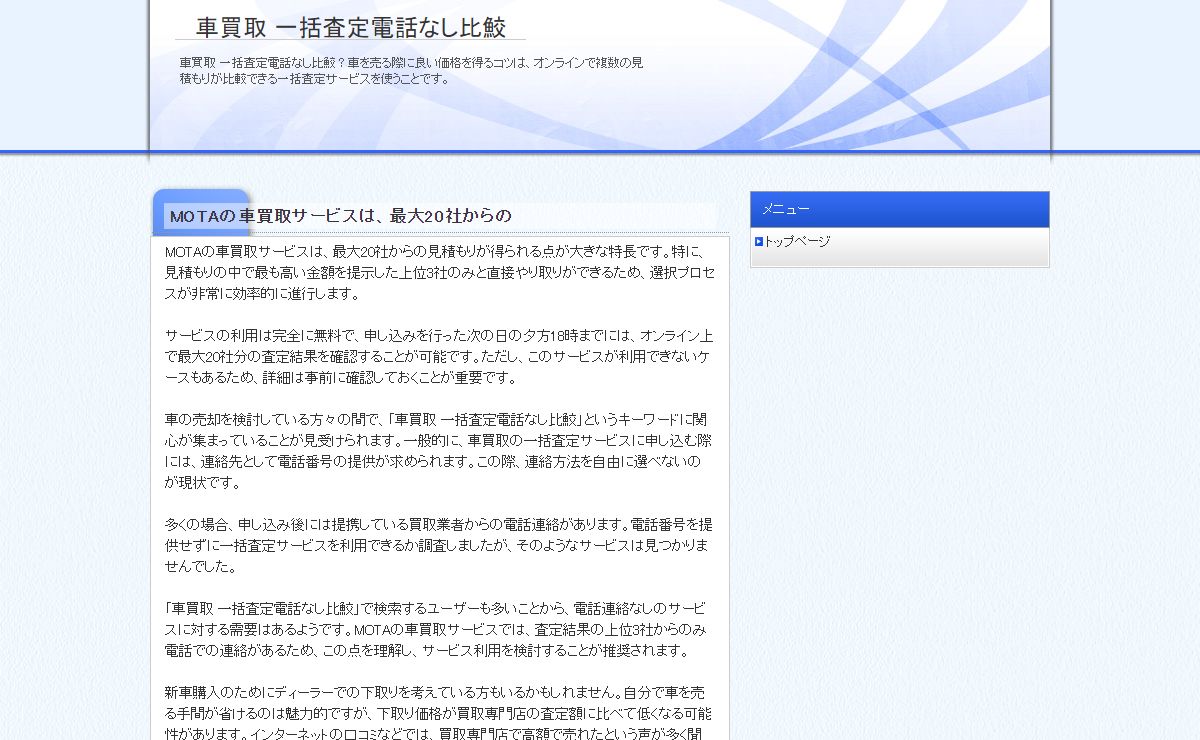Click paragraph starting MOTAの車買取サービスは、最大20社からの見積もり
Viewport: 1200px width, 740px height.
[x=439, y=273]
